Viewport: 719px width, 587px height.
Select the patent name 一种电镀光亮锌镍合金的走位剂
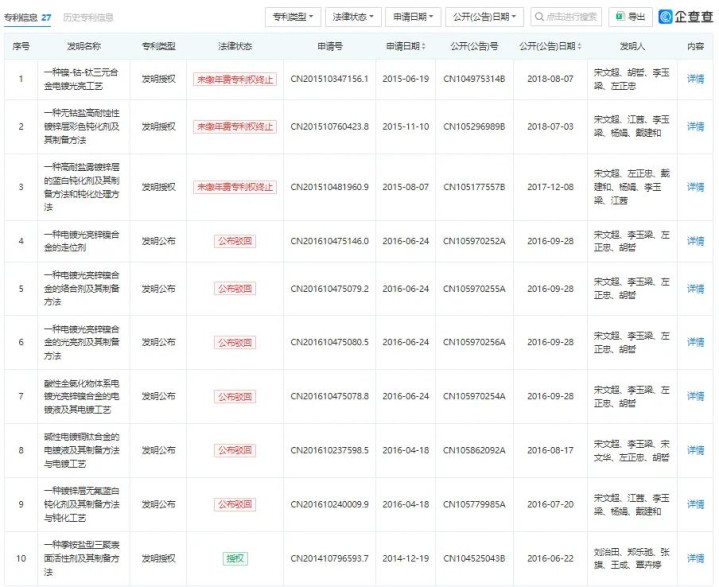(81, 241)
